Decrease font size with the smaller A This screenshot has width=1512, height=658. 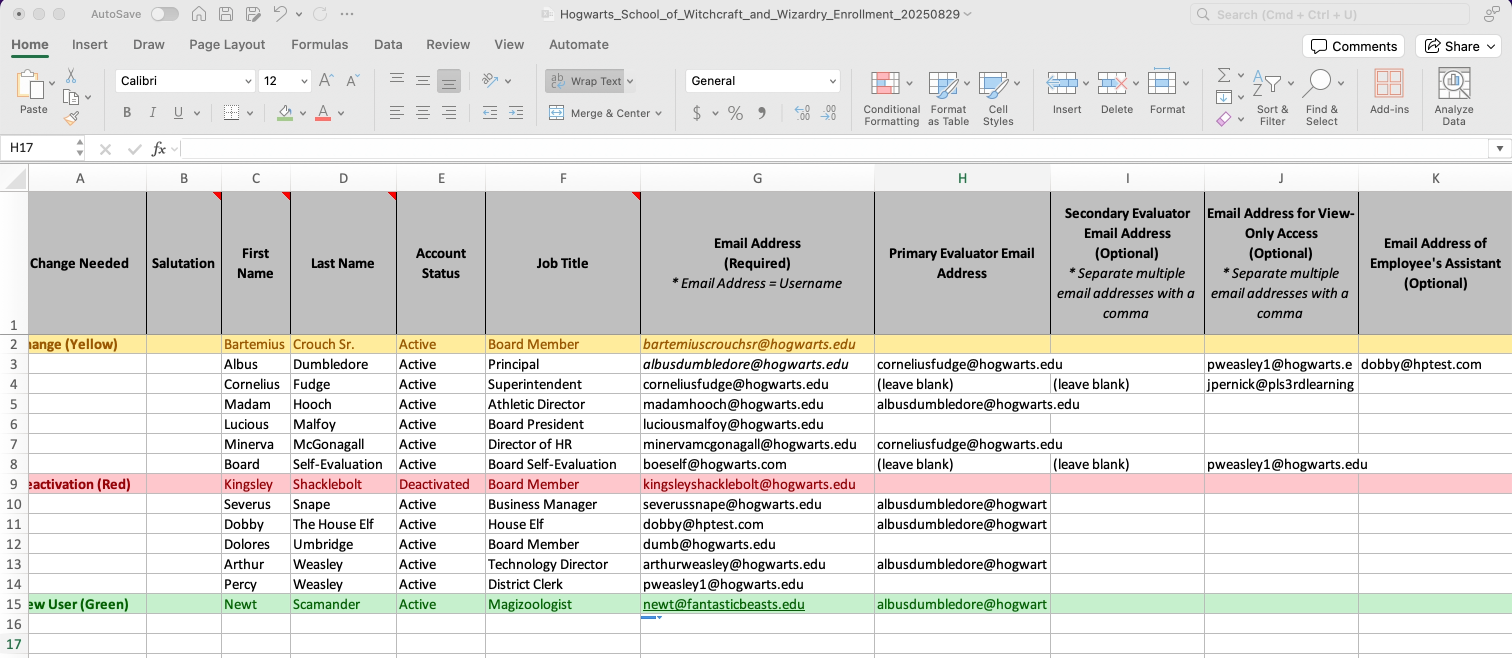352,81
